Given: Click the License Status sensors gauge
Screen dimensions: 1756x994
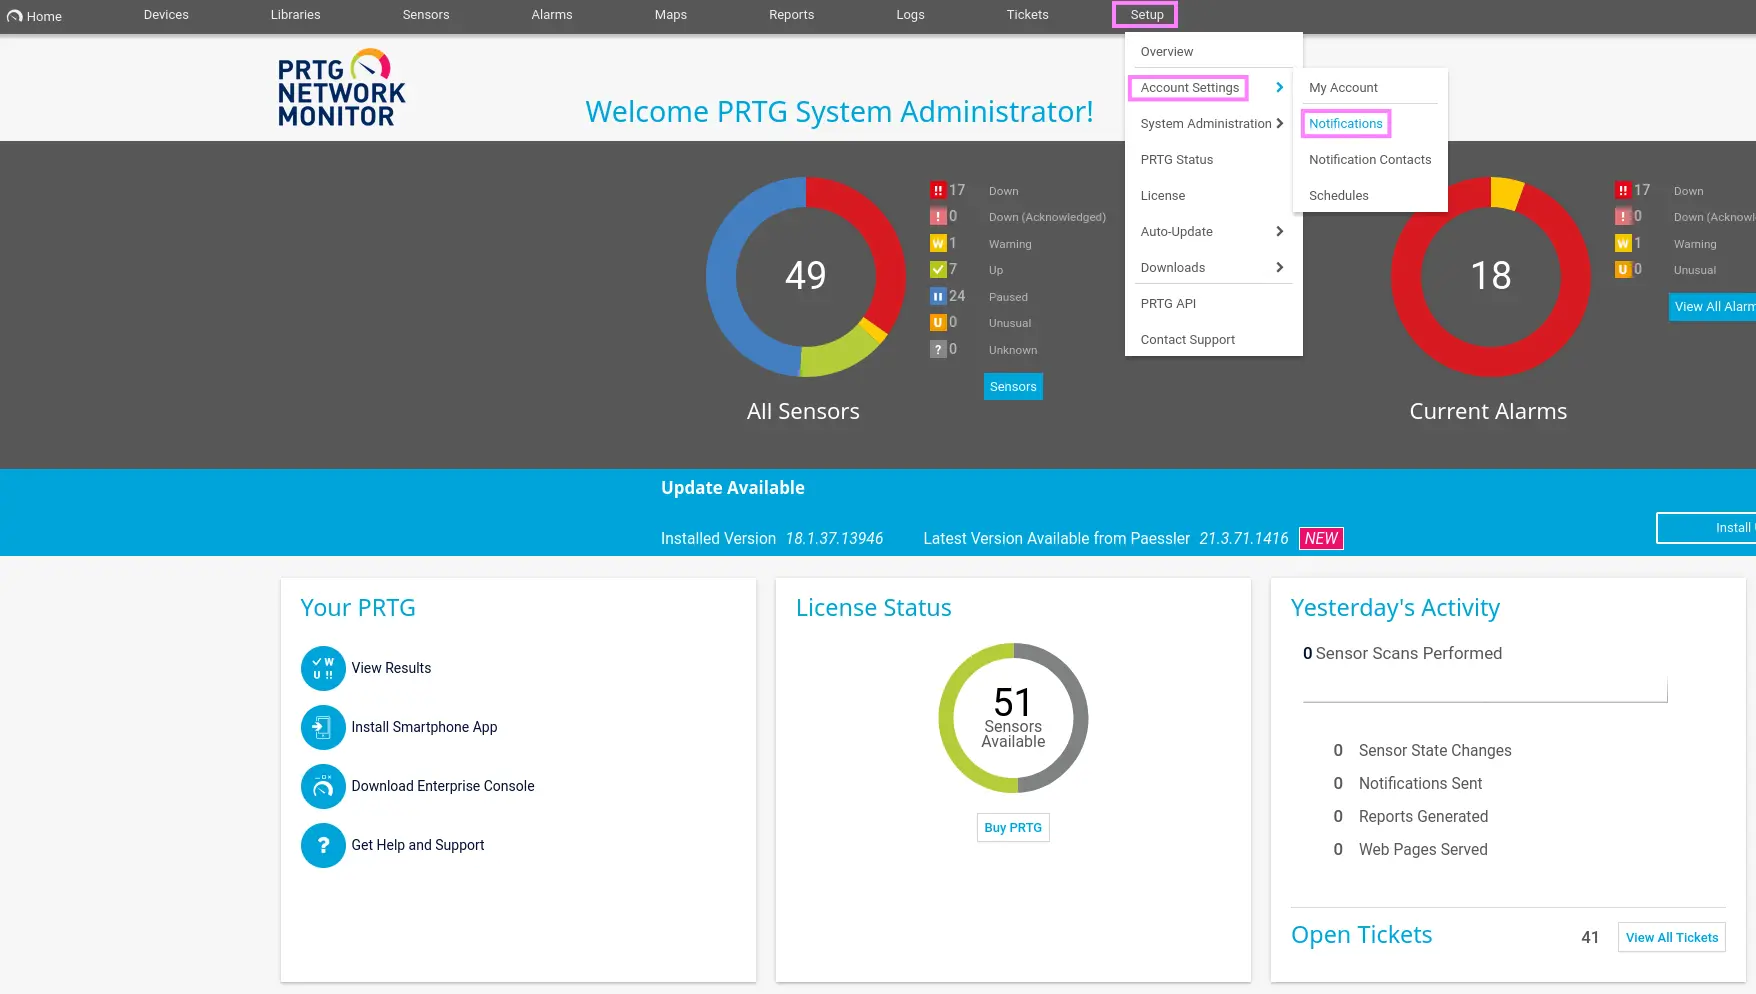Looking at the screenshot, I should [x=1012, y=718].
